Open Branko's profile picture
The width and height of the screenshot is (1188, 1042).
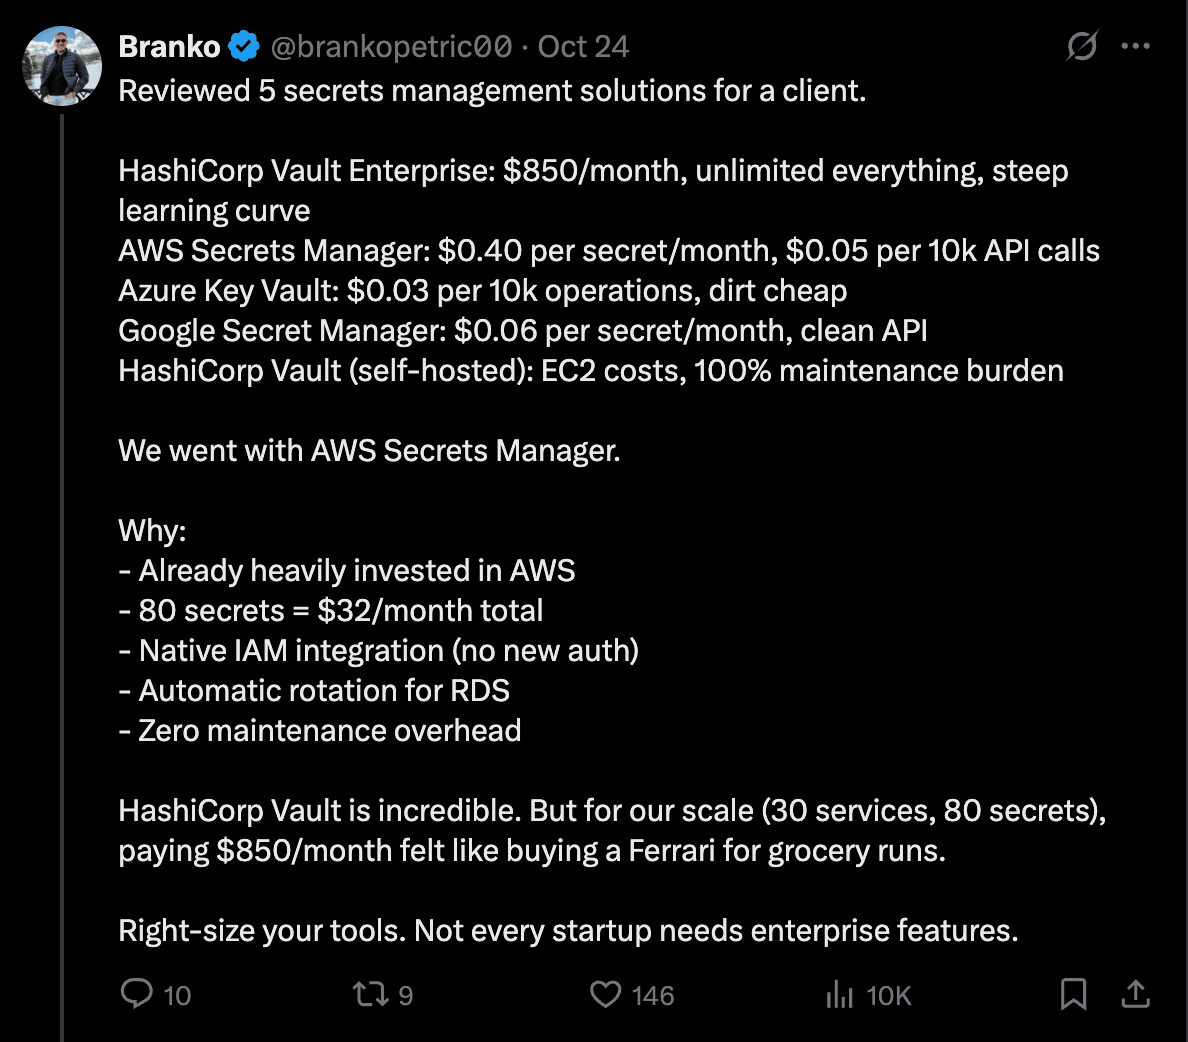tap(62, 66)
